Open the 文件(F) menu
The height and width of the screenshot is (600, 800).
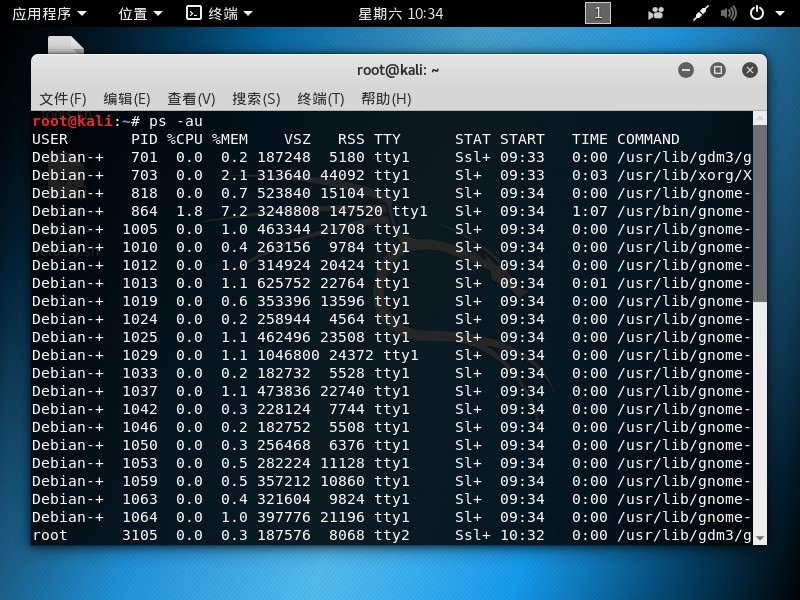click(63, 98)
